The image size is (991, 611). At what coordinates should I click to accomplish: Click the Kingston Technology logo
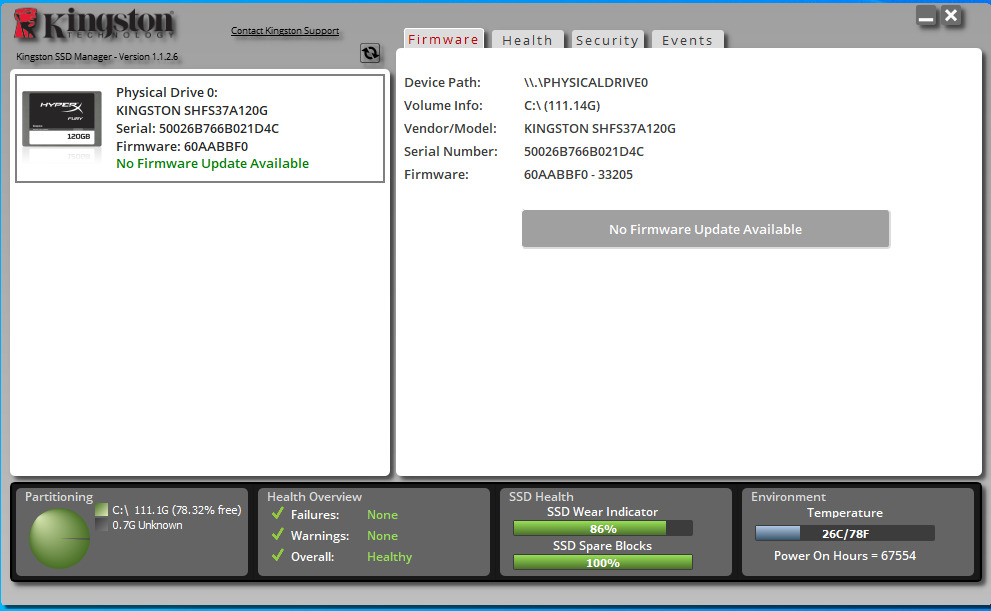pyautogui.click(x=94, y=23)
